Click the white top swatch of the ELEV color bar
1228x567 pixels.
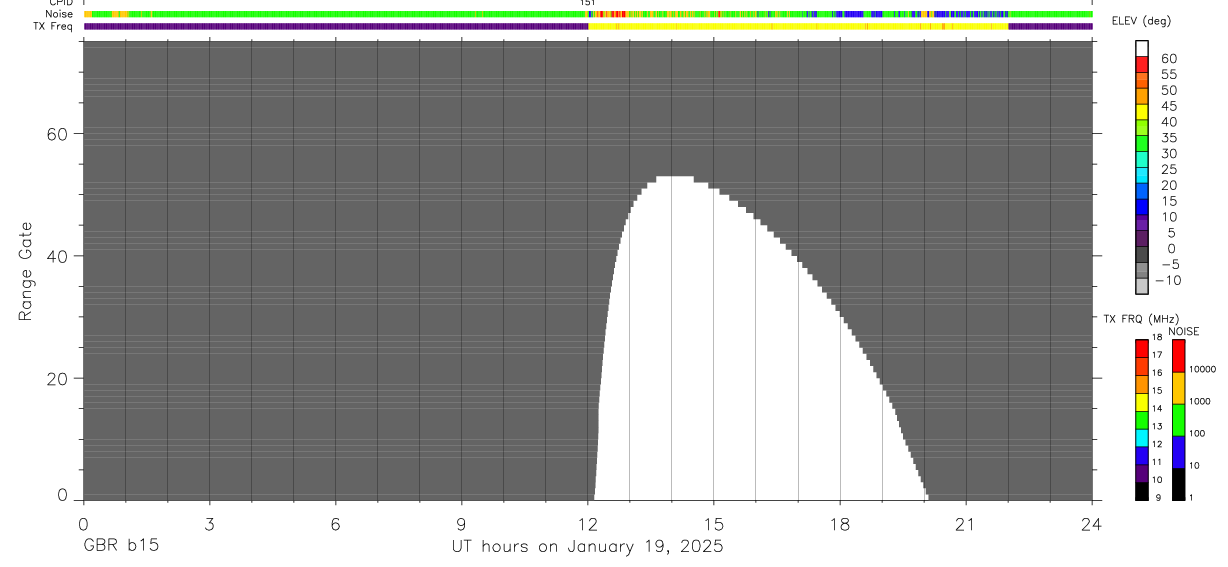1141,49
